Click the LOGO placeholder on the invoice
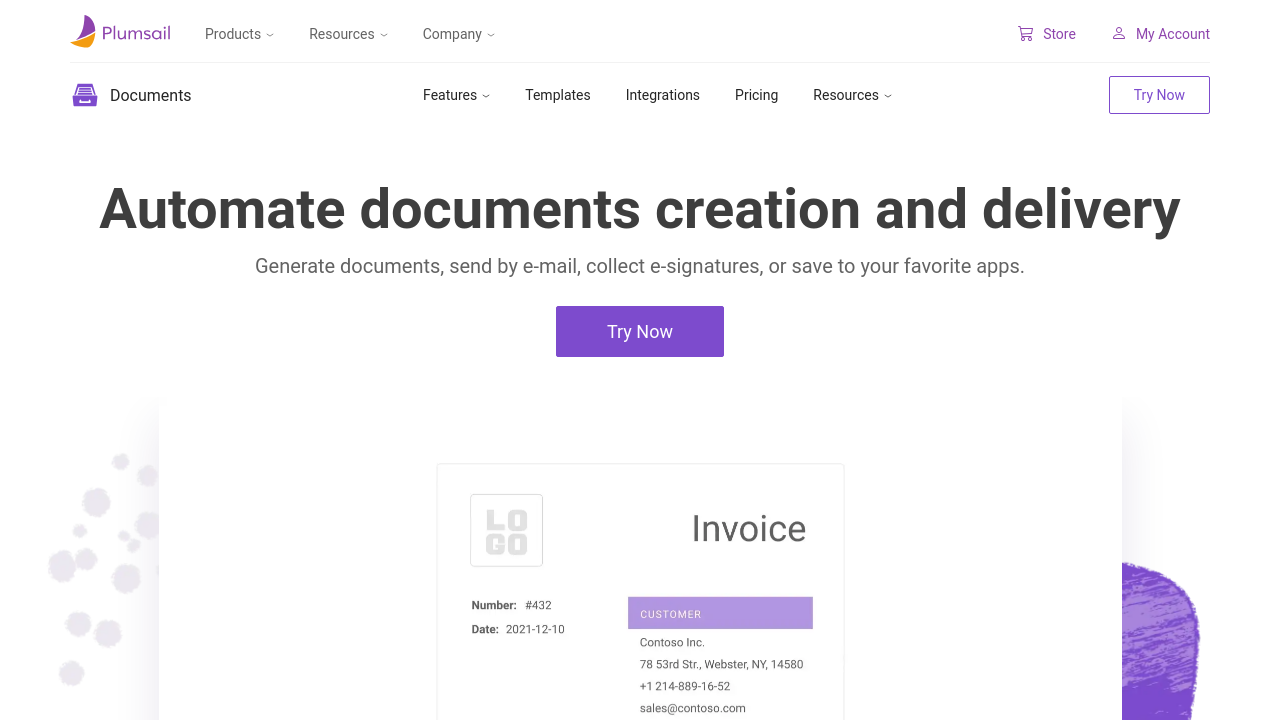Viewport: 1280px width, 720px height. tap(506, 530)
